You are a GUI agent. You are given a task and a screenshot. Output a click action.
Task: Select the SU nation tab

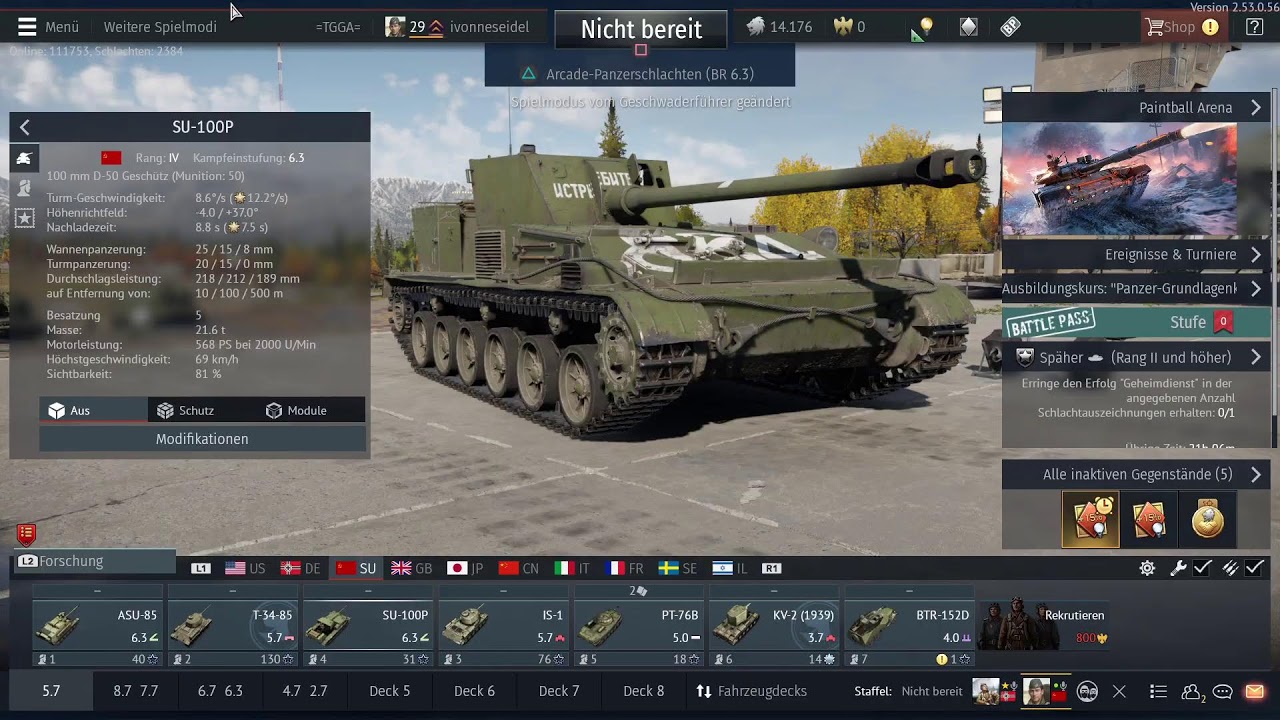[x=357, y=568]
